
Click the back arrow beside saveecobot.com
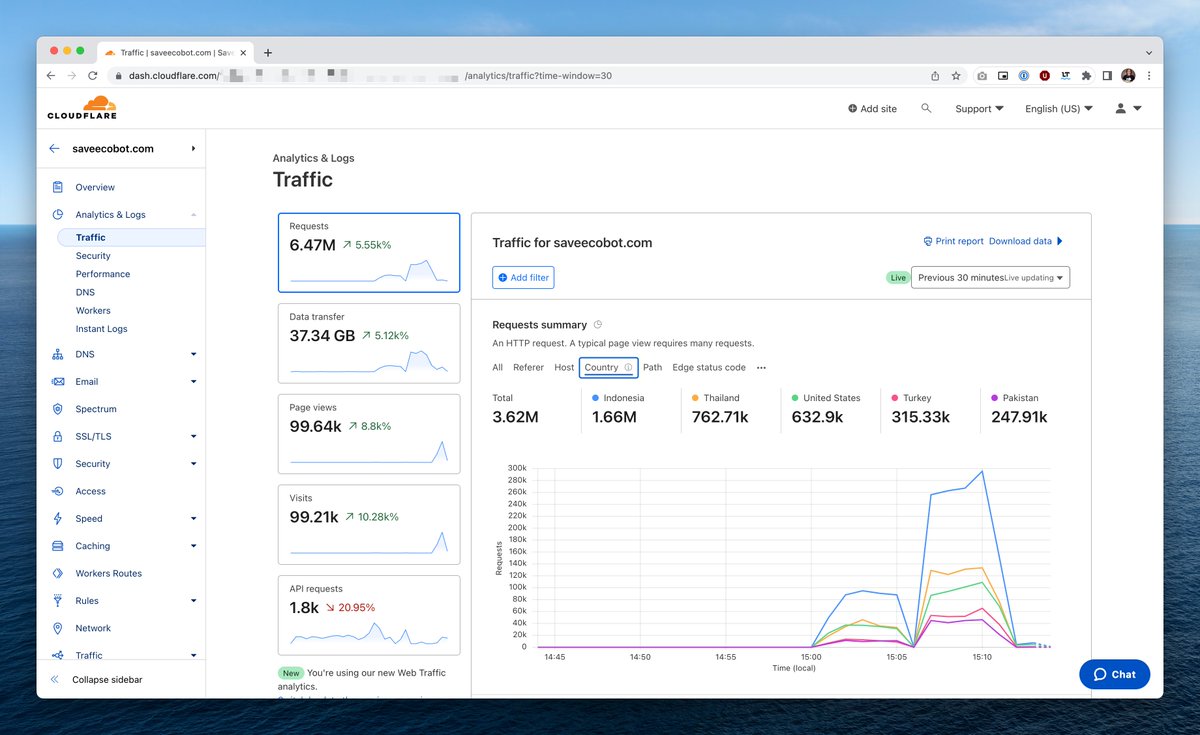(54, 148)
